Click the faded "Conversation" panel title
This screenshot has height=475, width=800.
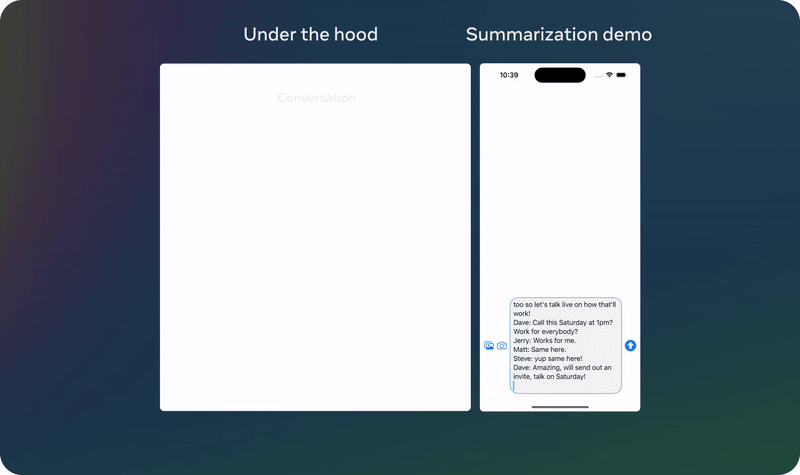point(316,98)
